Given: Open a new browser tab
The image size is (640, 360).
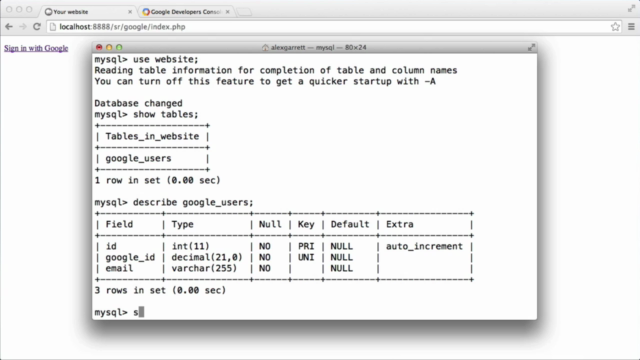Looking at the screenshot, I should 244,12.
